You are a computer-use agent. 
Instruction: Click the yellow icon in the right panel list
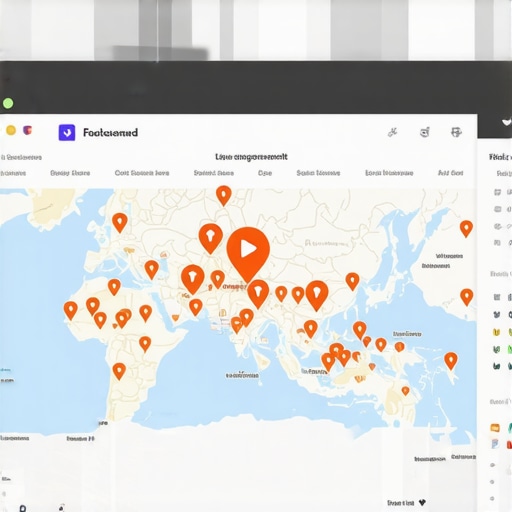[x=497, y=332]
